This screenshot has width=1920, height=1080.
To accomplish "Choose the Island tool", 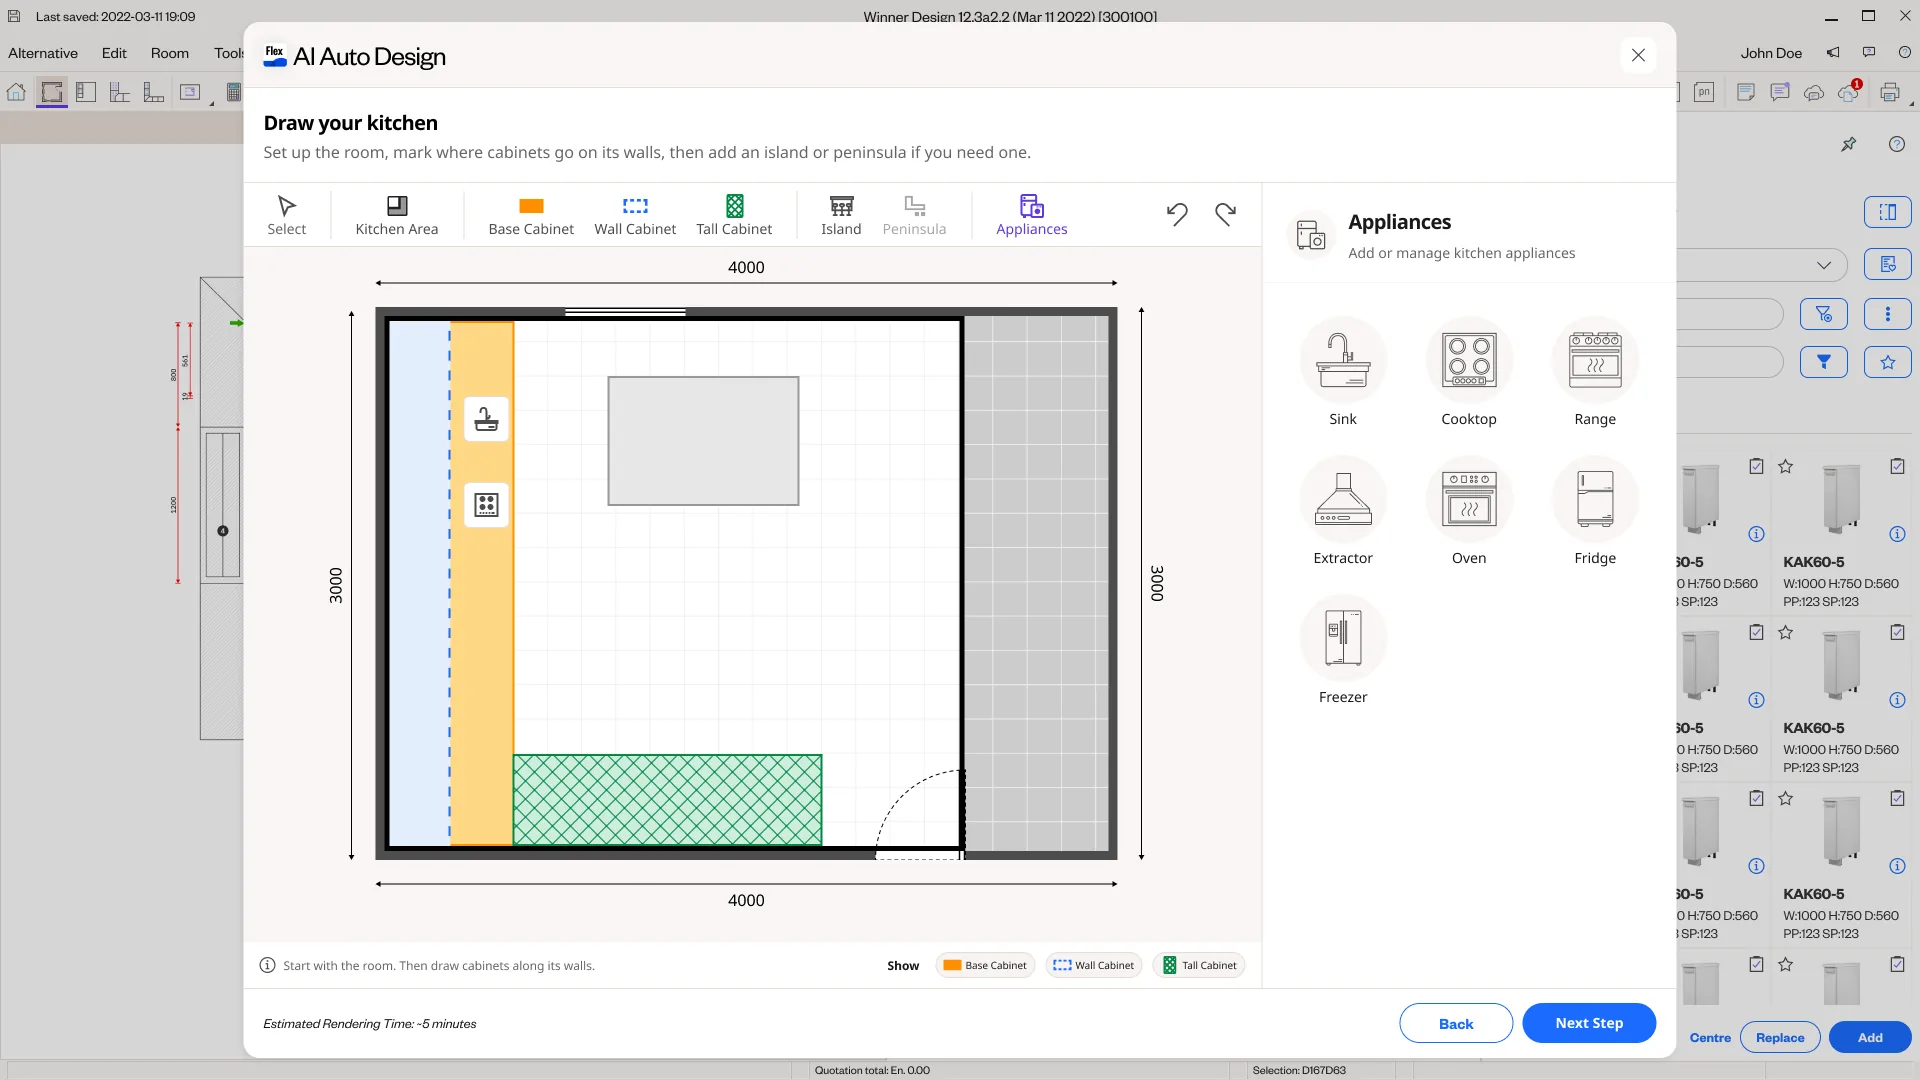I will [841, 215].
